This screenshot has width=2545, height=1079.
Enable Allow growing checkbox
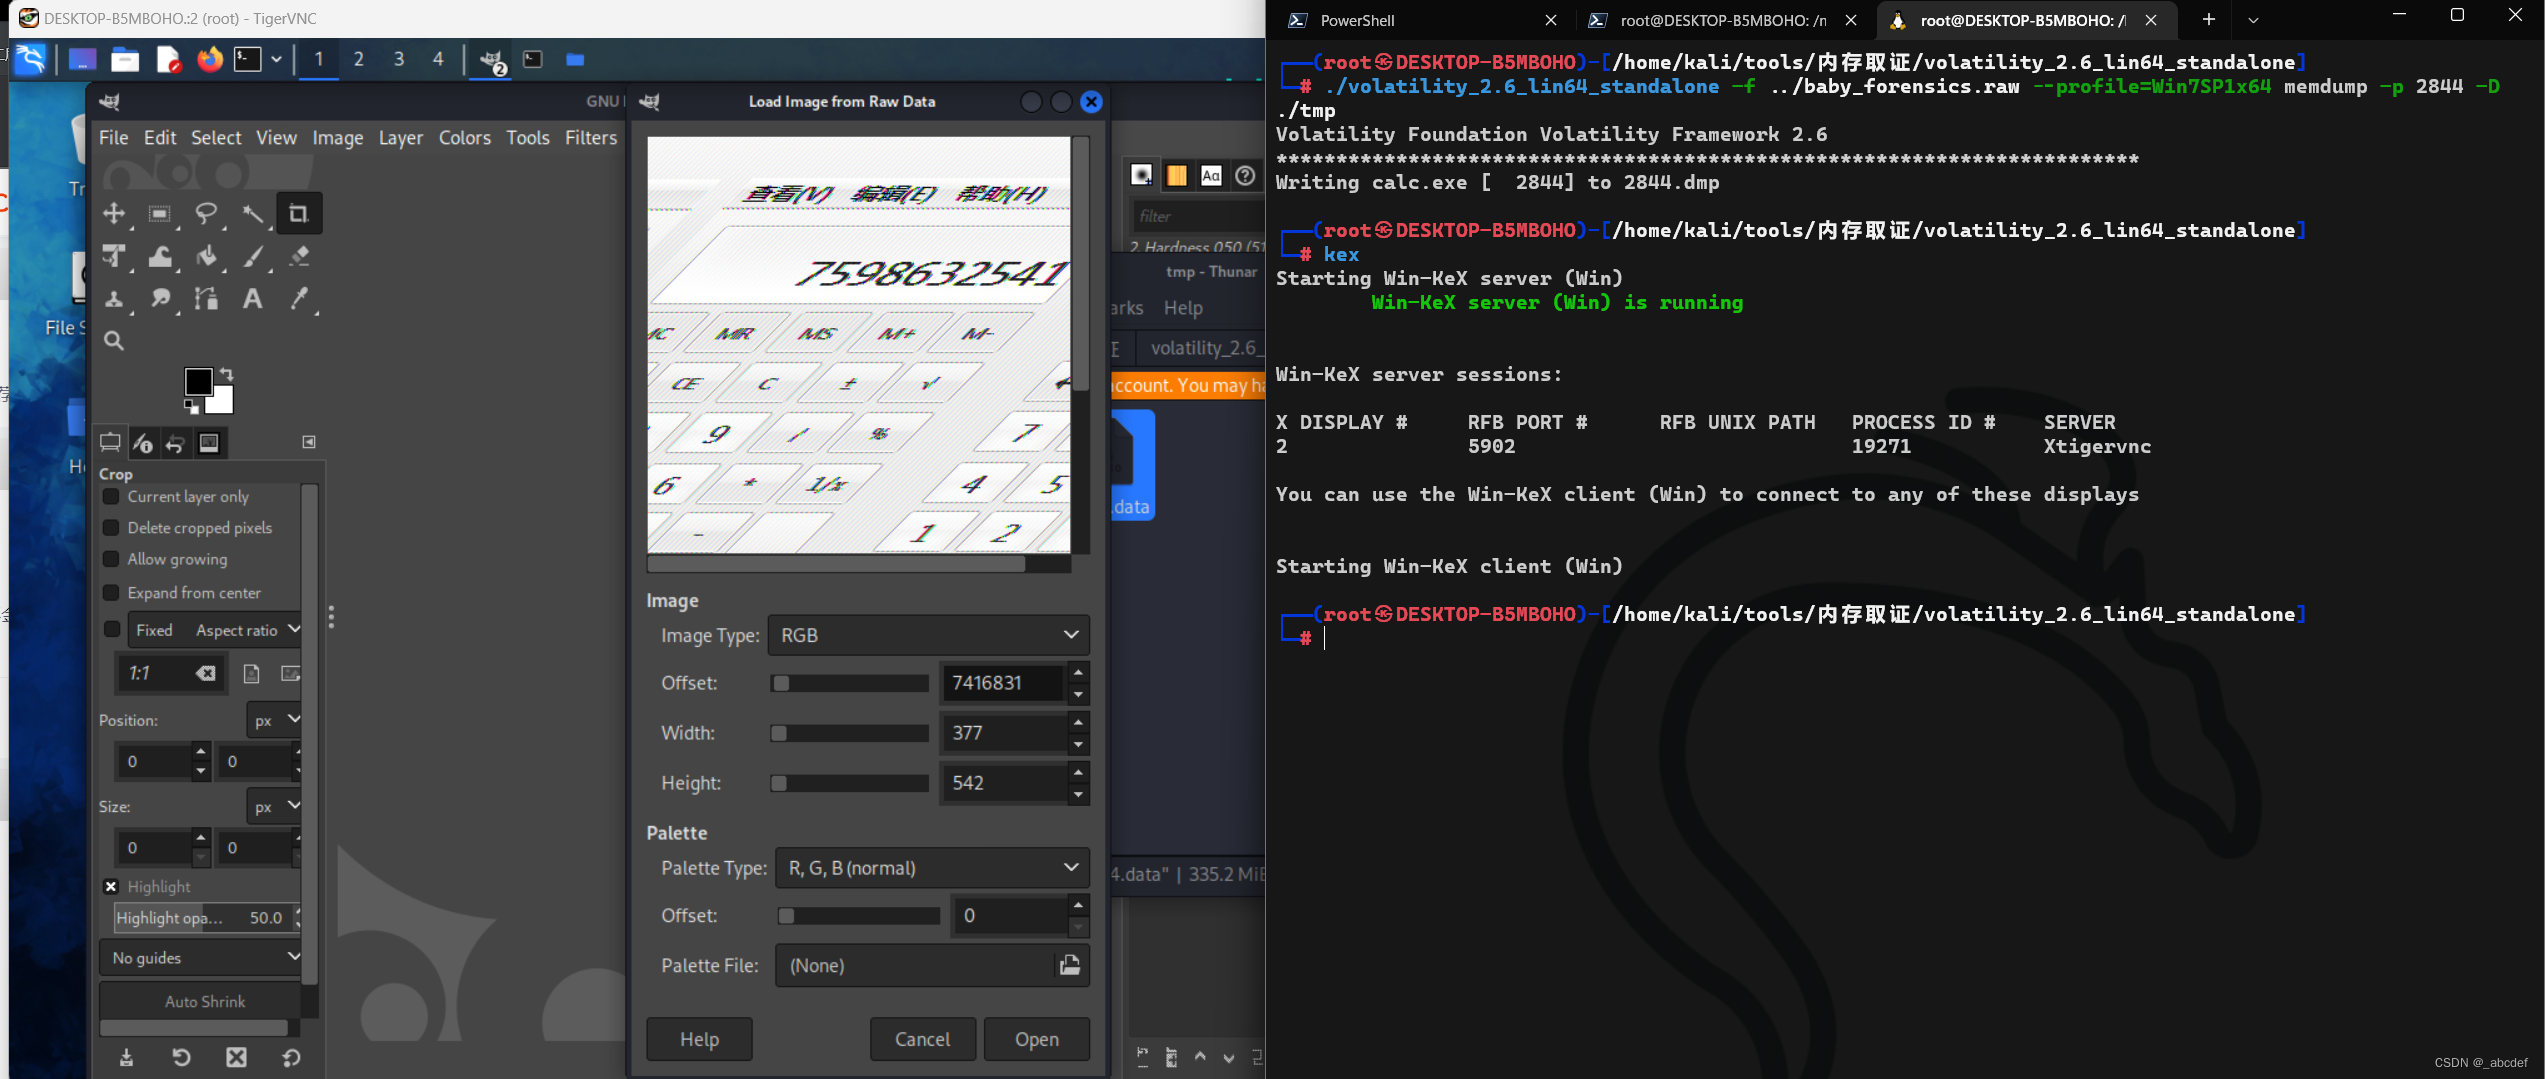pyautogui.click(x=111, y=559)
